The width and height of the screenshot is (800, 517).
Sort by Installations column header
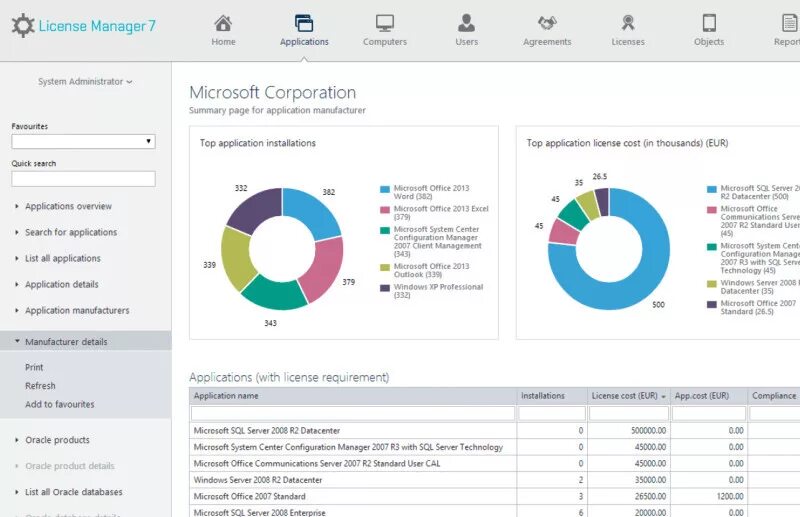coord(552,396)
